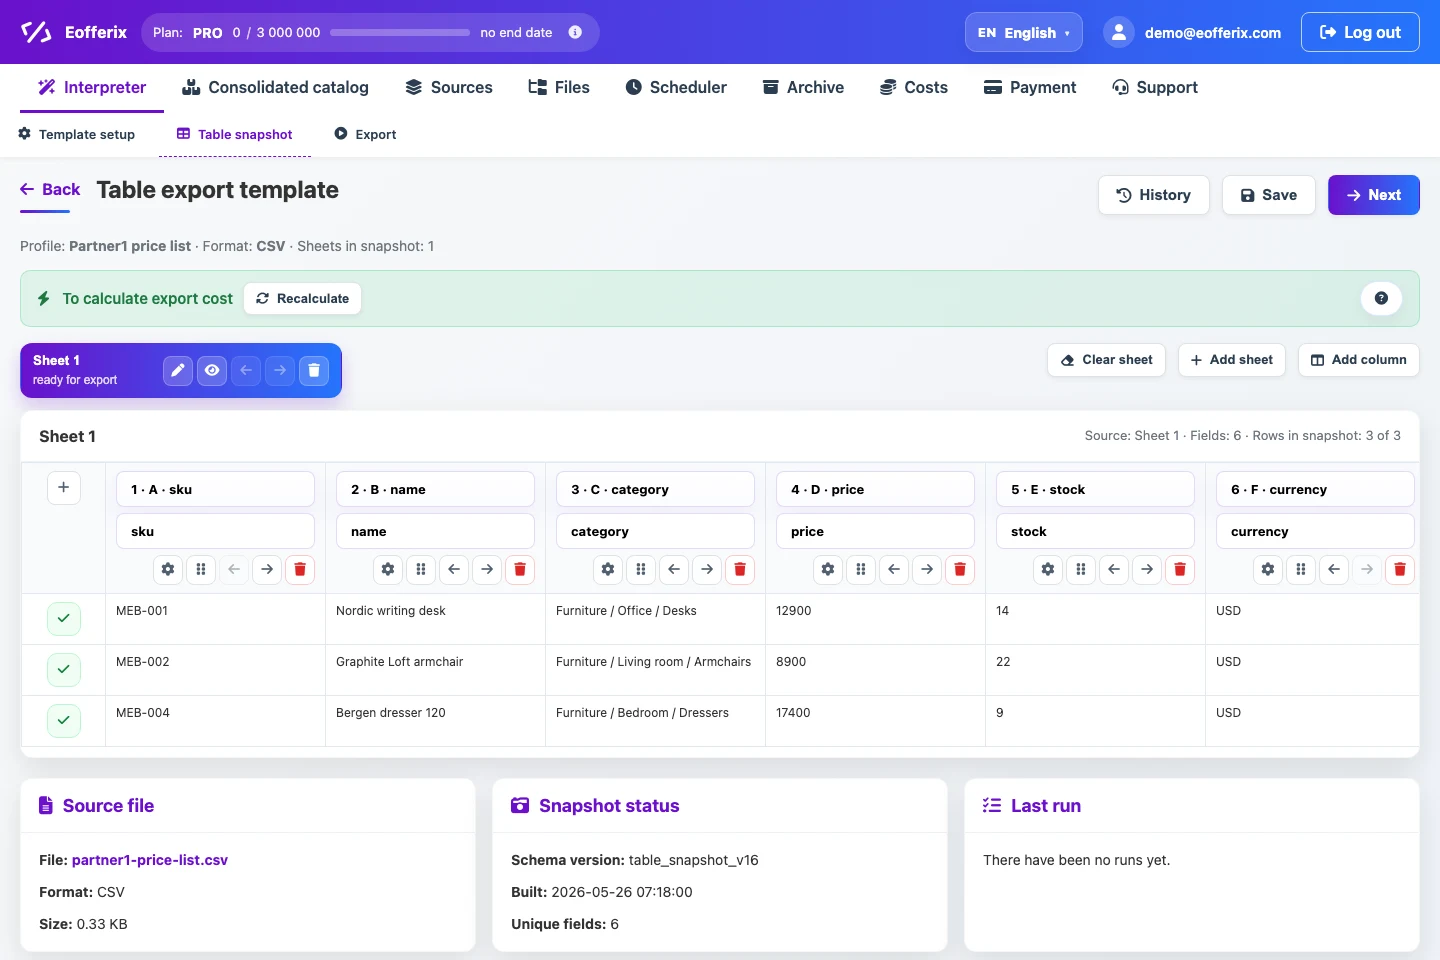1440x960 pixels.
Task: Edit Sheet 1 with the pencil icon
Action: pos(178,370)
